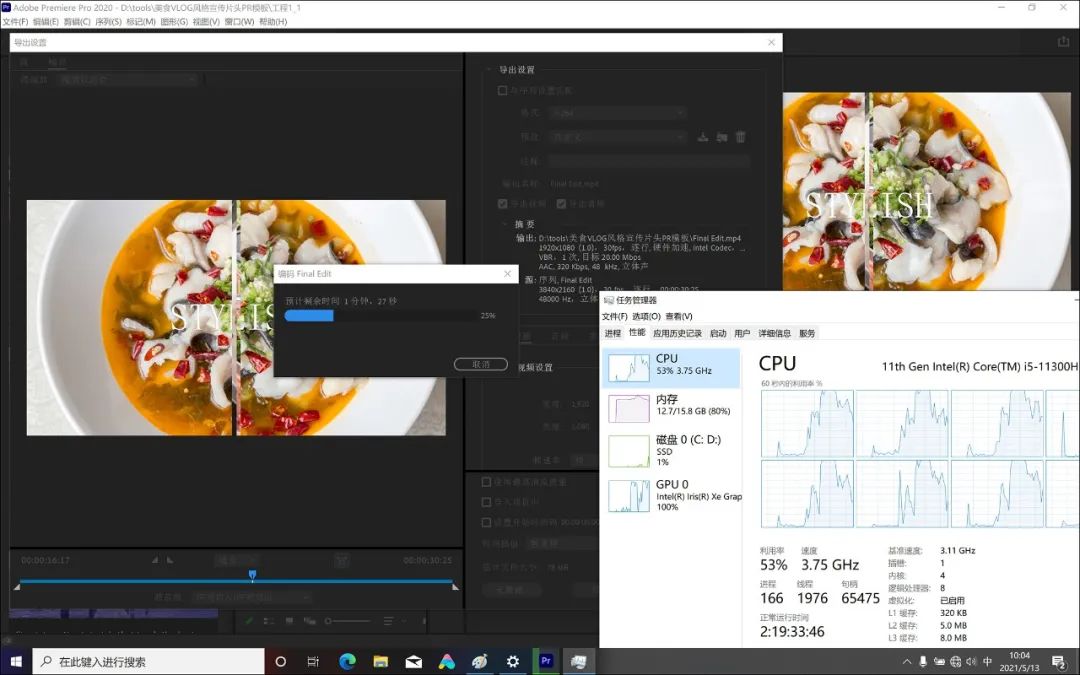Uncheck the 导出音频 option
The height and width of the screenshot is (675, 1080).
560,202
